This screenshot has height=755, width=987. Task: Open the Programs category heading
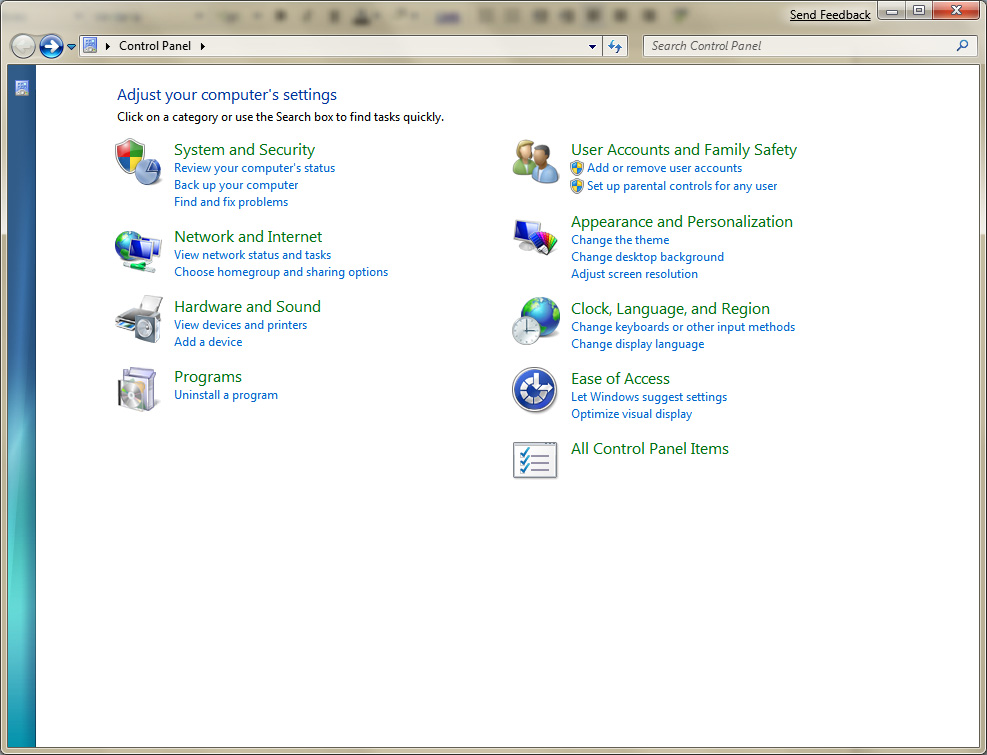point(208,377)
